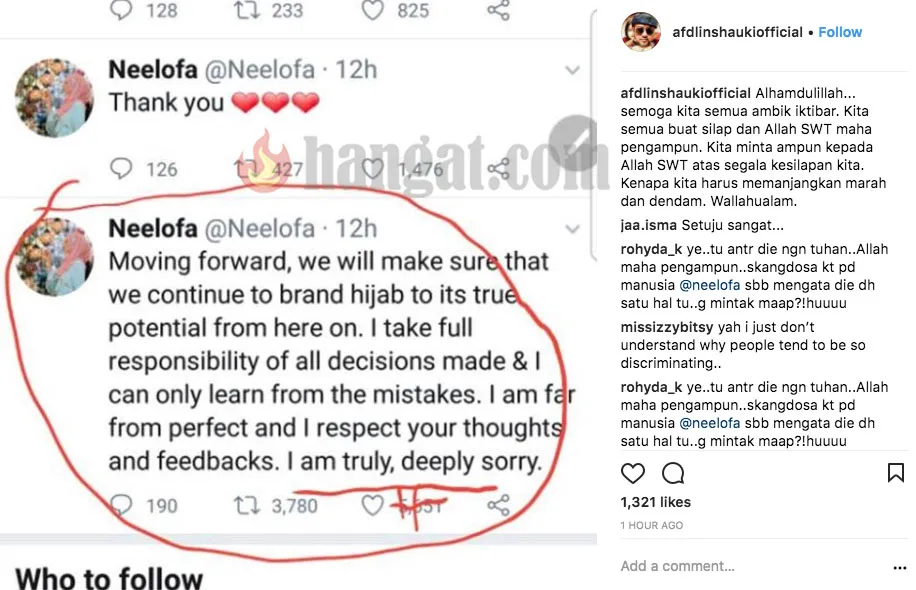Click reply icon on the Thank you tweet
Viewport: 916px width, 590px height.
click(123, 169)
